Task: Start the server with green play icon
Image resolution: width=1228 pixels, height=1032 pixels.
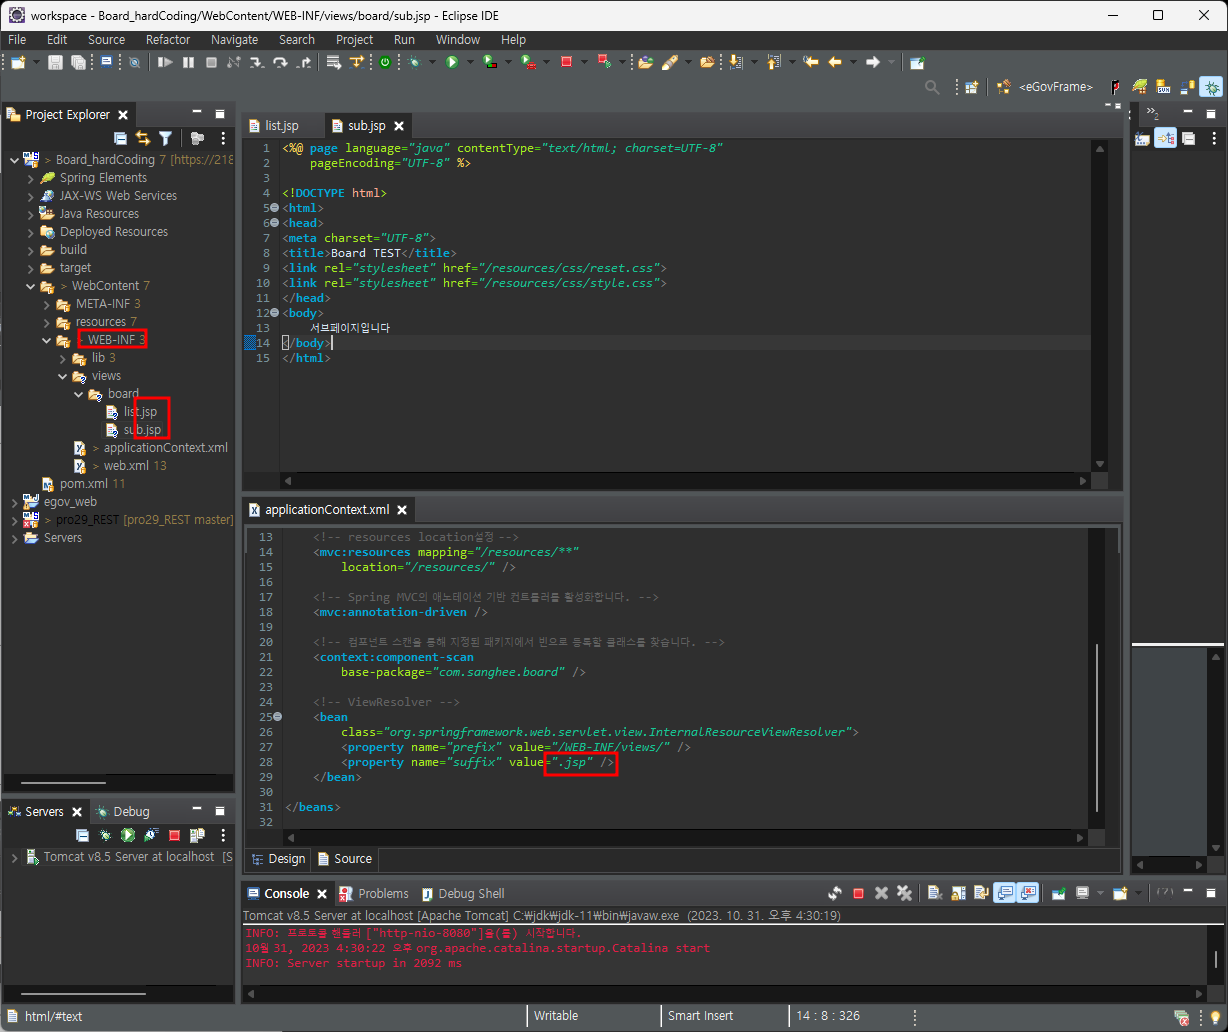Action: (x=128, y=835)
